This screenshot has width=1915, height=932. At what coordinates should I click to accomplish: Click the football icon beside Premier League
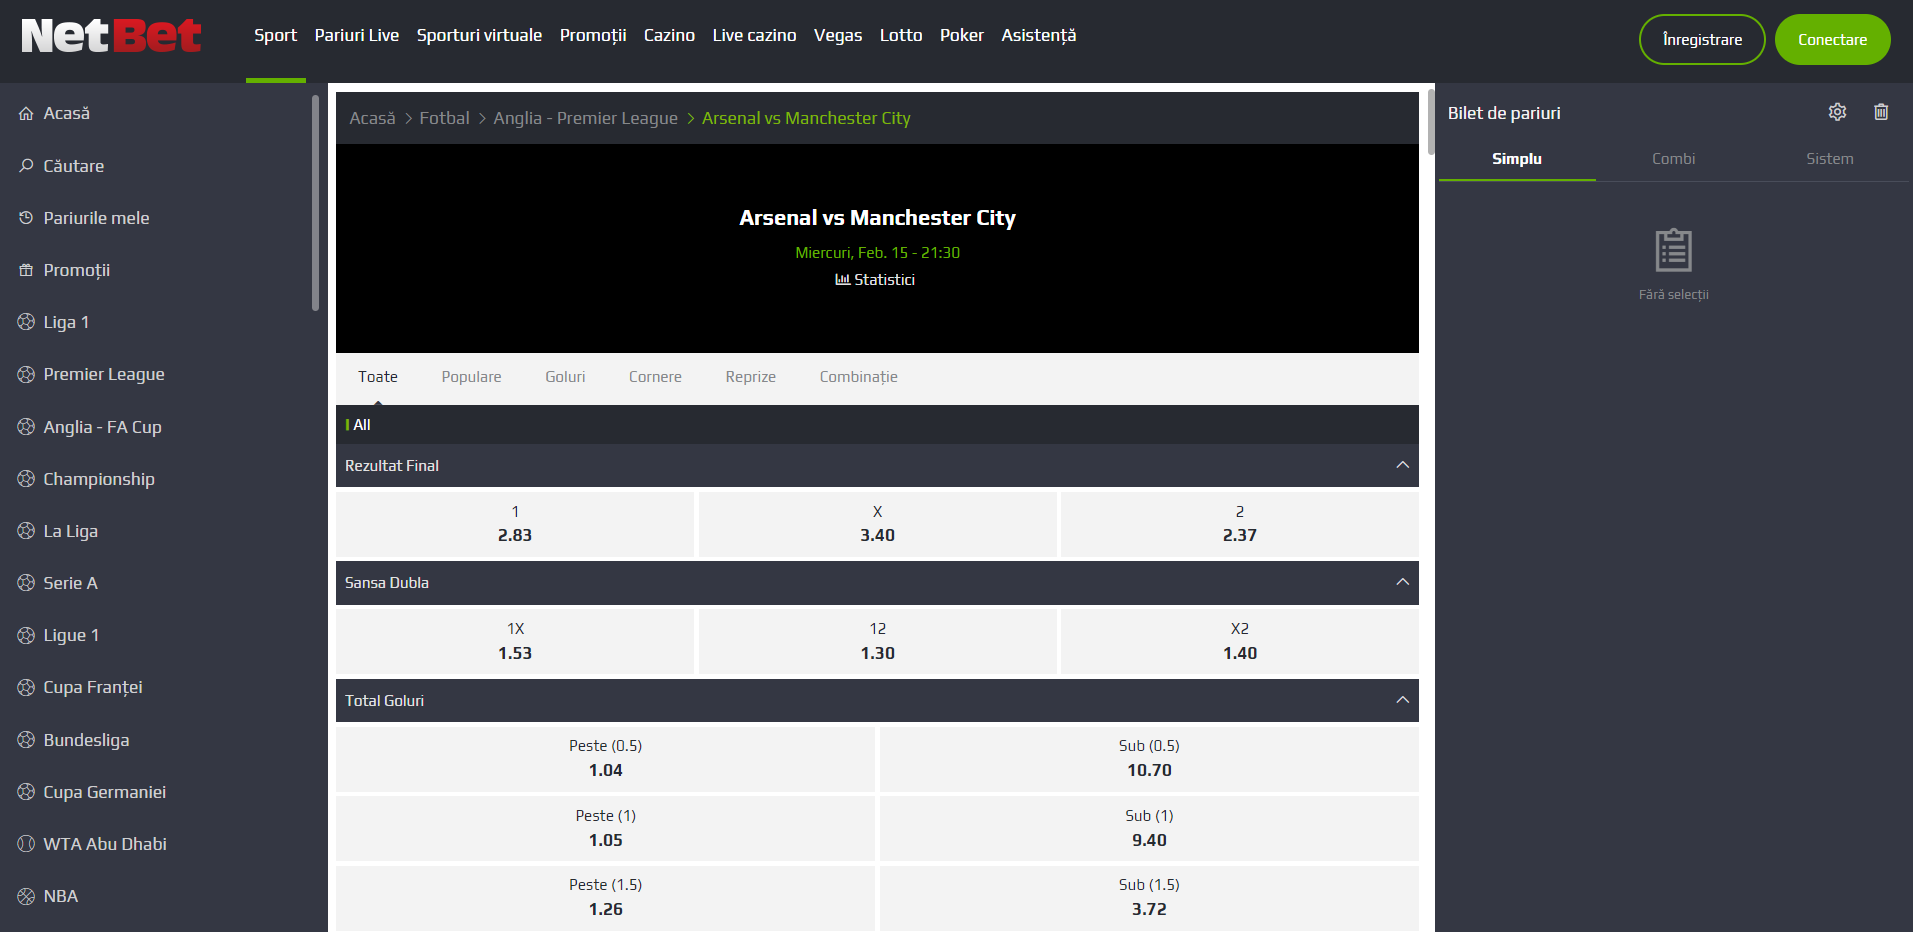pyautogui.click(x=26, y=374)
